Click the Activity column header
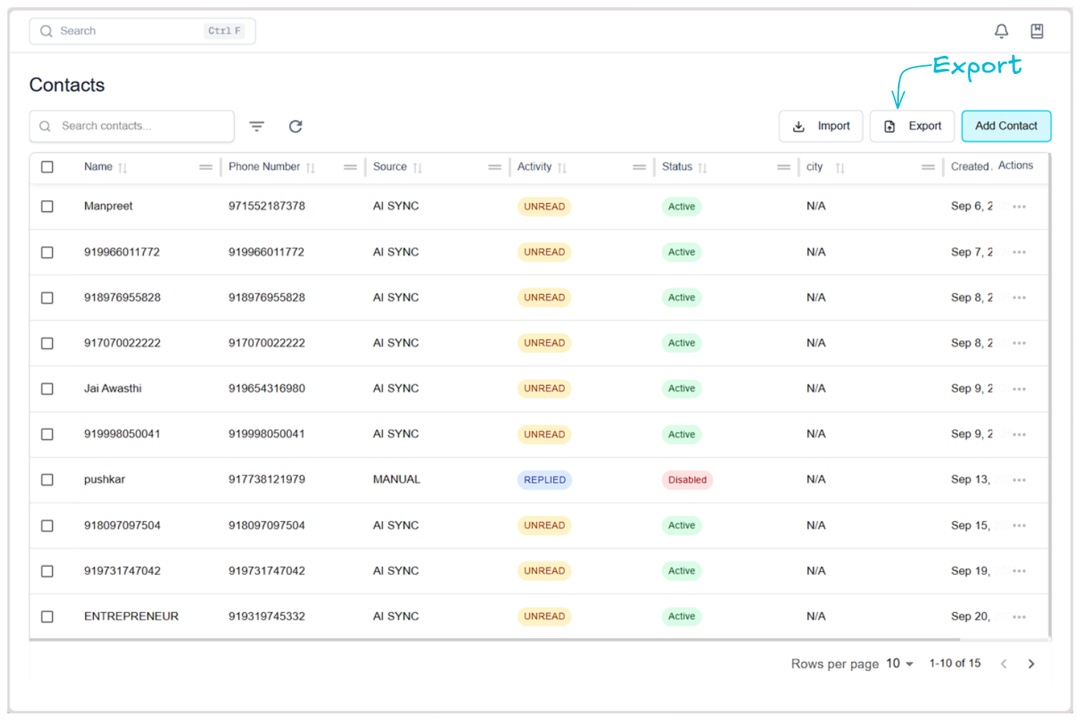Viewport: 1080px width, 720px height. pos(535,167)
